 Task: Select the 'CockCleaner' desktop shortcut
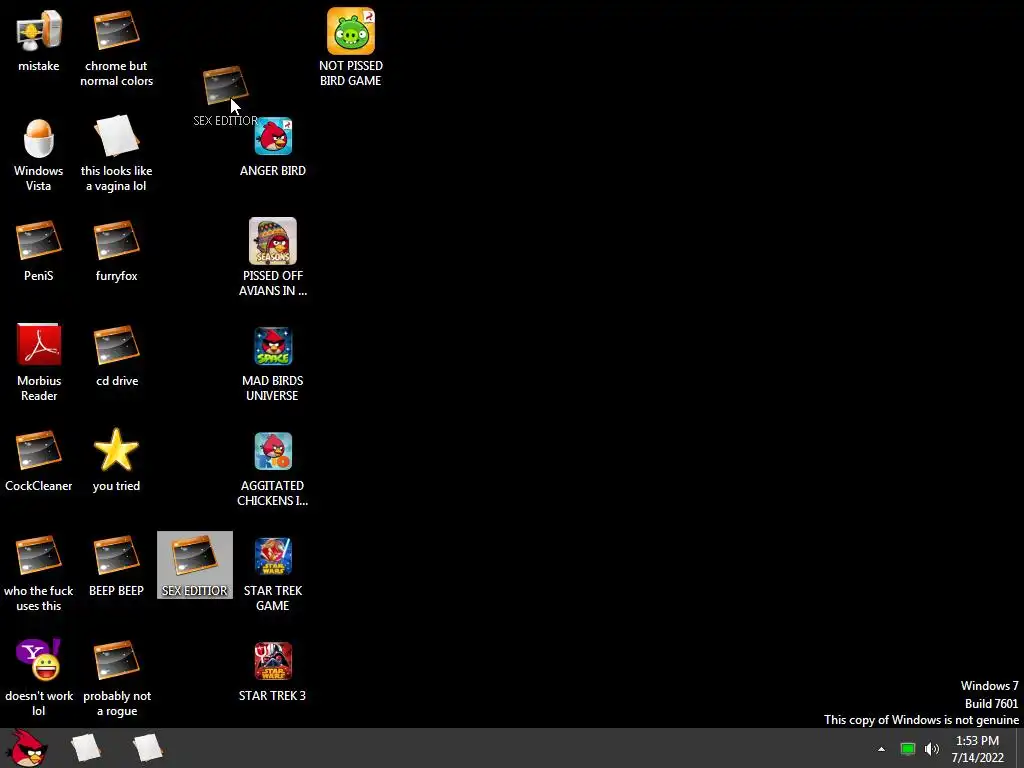[39, 451]
